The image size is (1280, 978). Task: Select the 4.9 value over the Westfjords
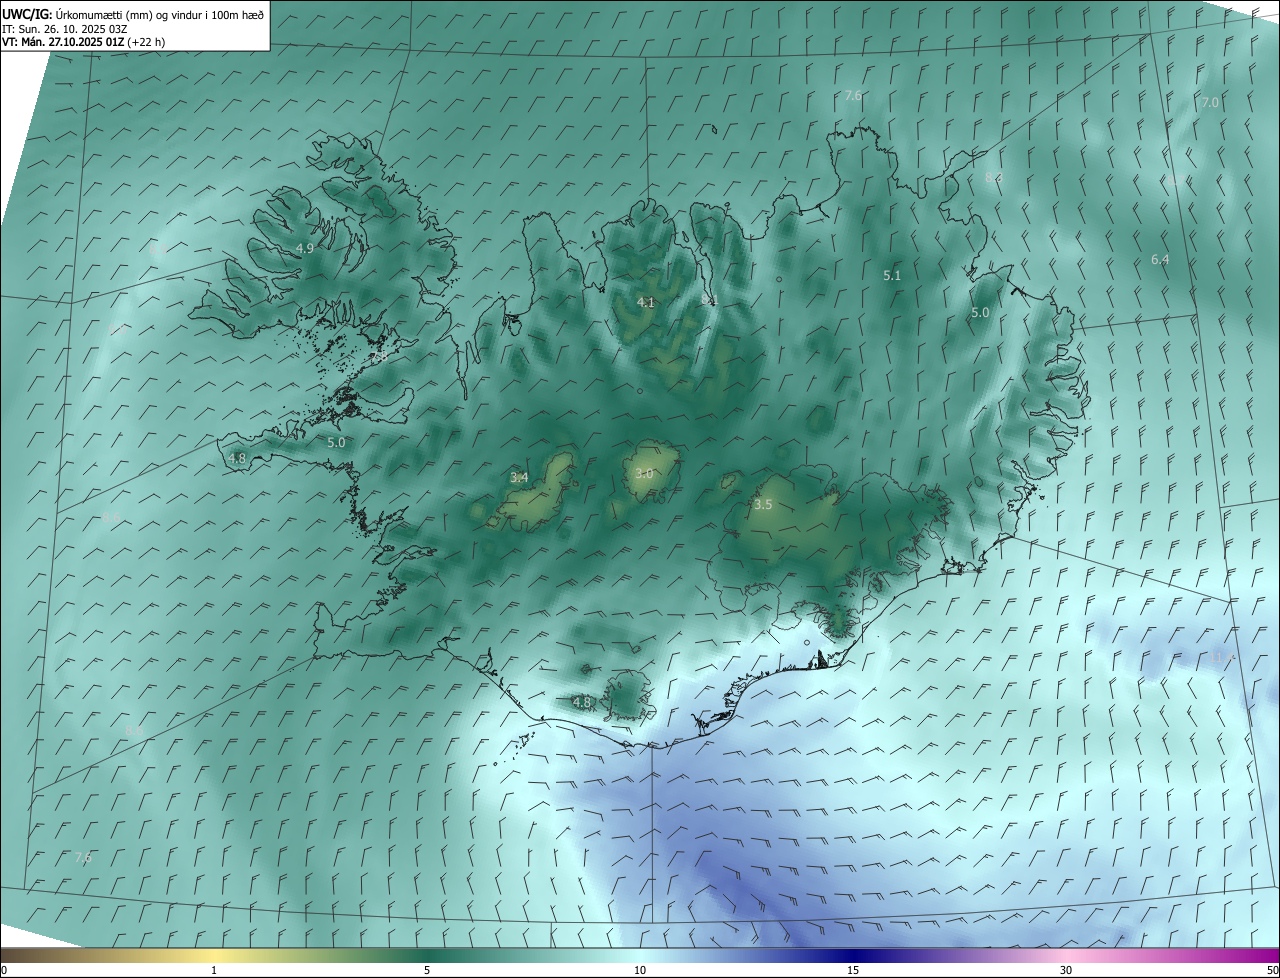pos(305,248)
